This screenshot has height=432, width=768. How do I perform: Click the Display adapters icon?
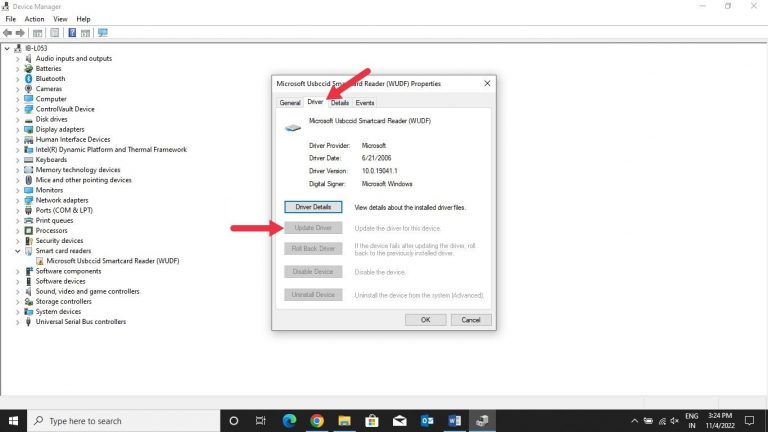click(x=28, y=129)
